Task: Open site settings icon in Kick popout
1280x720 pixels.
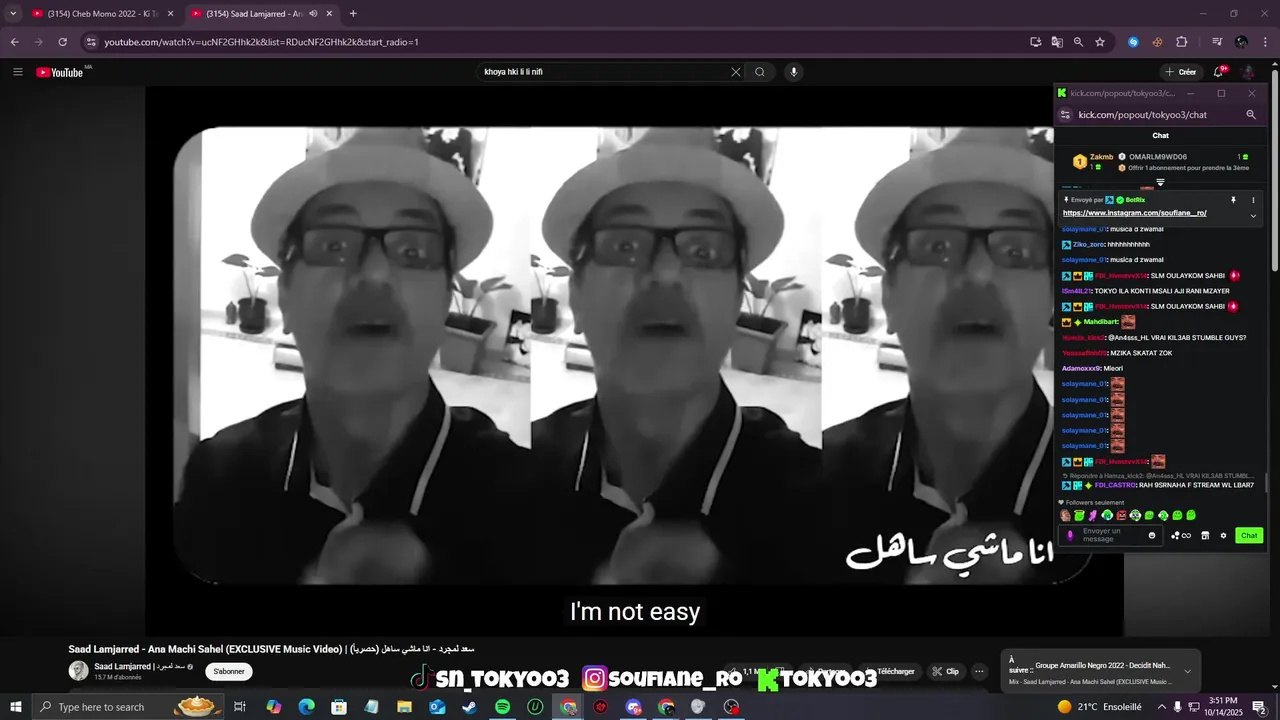Action: click(1067, 115)
